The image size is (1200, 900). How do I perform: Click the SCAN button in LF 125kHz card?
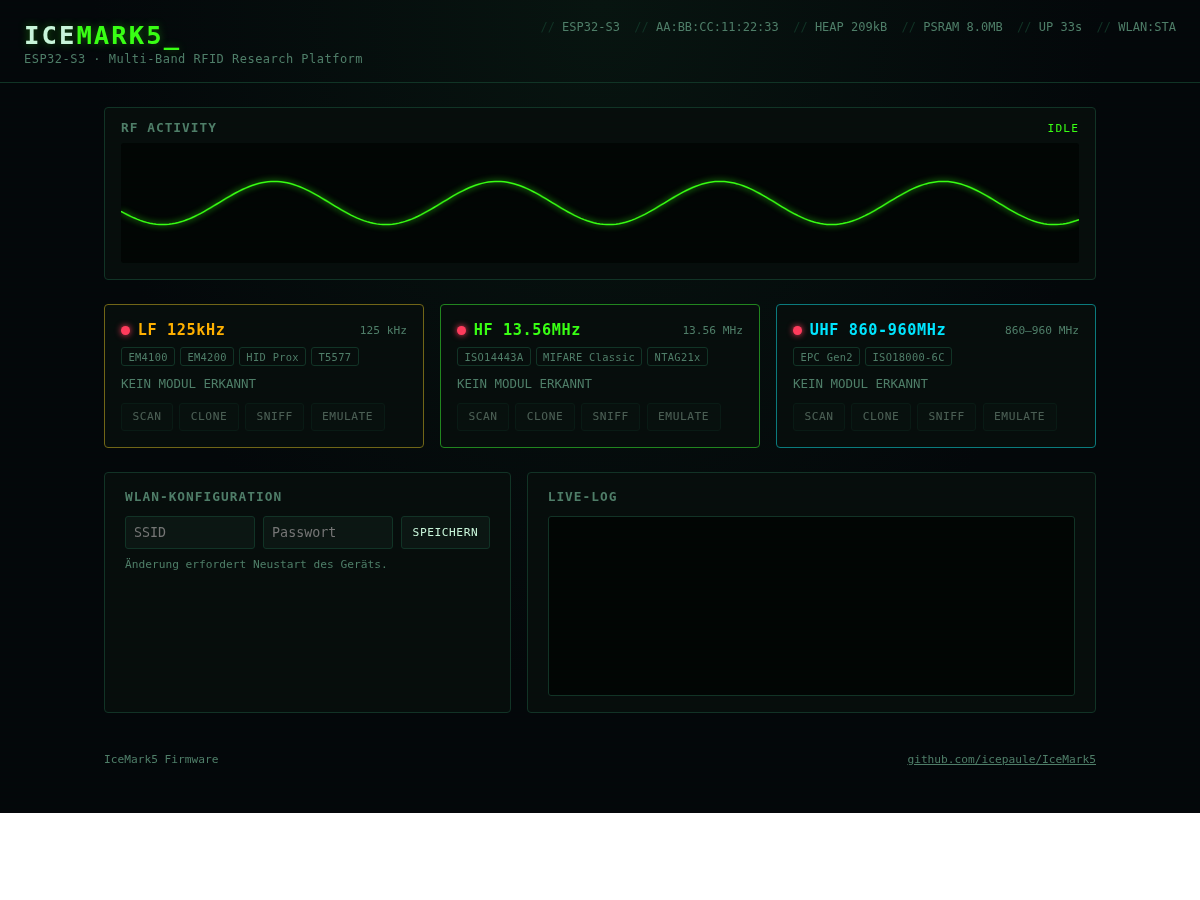pyautogui.click(x=147, y=417)
